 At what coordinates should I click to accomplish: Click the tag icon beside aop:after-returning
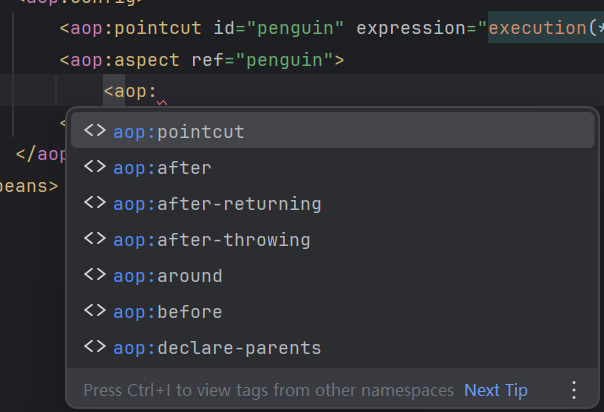tap(94, 203)
